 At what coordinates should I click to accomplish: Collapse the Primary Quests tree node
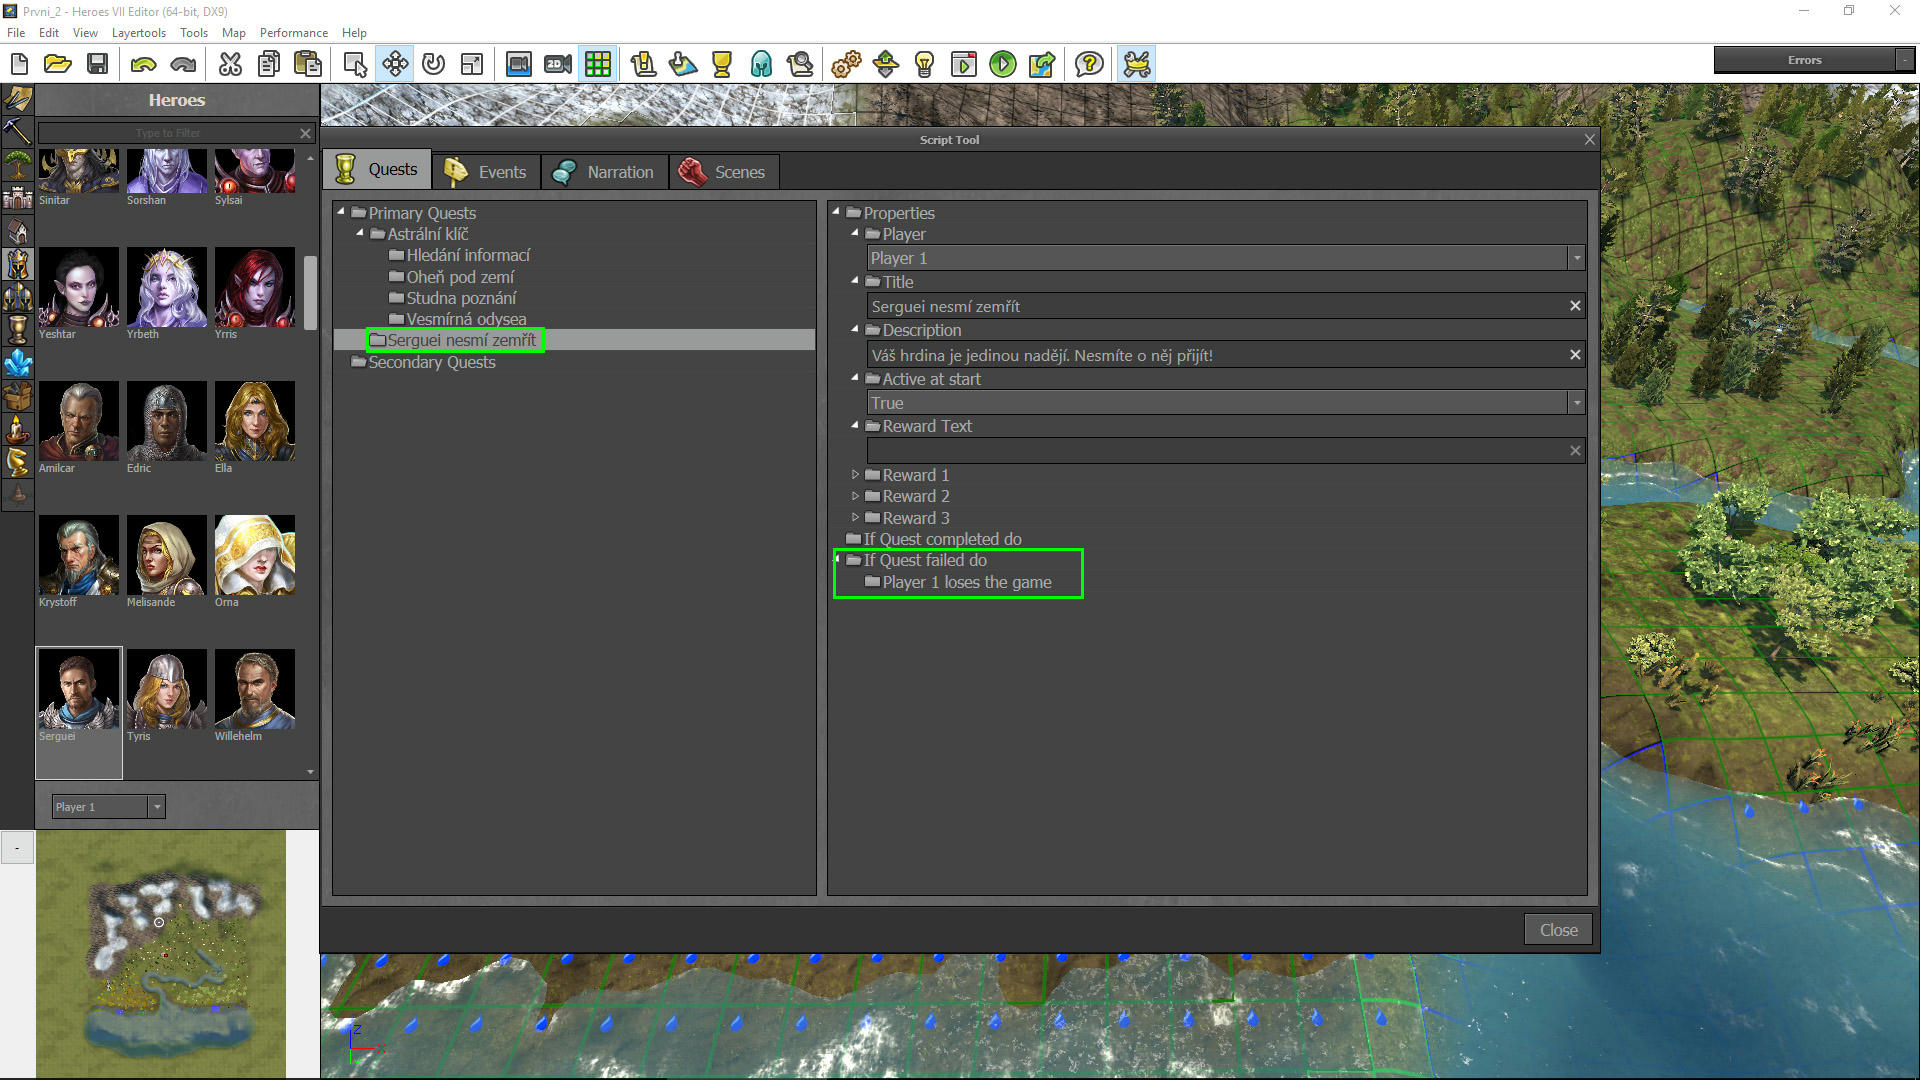(x=341, y=212)
